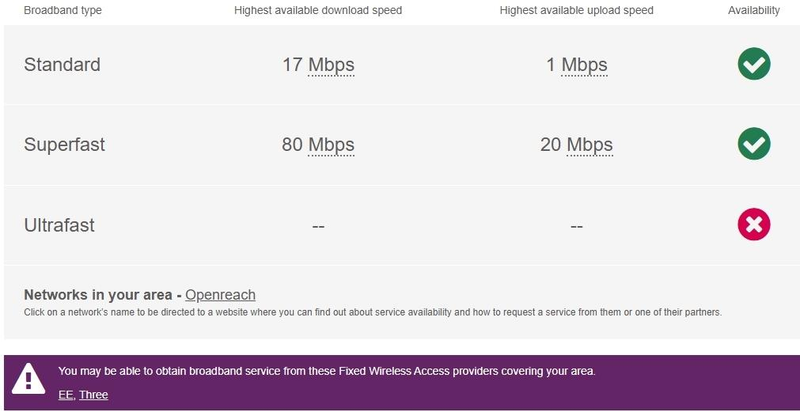
Task: Click the Mbps abbreviation beside 80
Action: coord(331,145)
